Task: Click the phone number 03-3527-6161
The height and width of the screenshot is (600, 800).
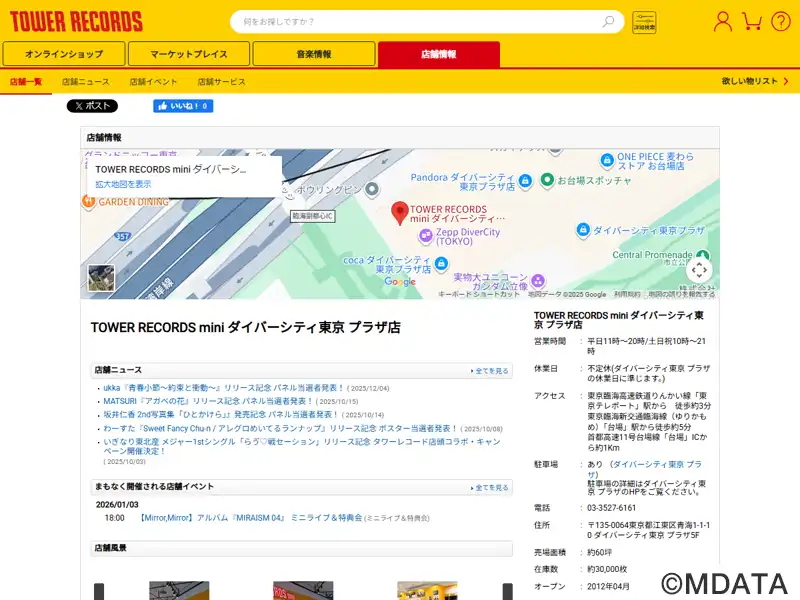Action: click(612, 508)
